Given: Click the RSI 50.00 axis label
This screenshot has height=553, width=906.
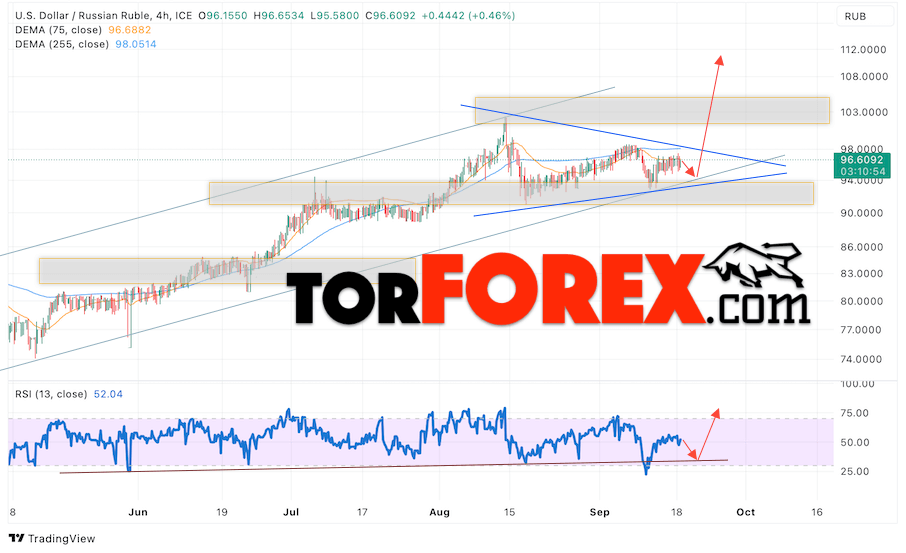Looking at the screenshot, I should 855,443.
